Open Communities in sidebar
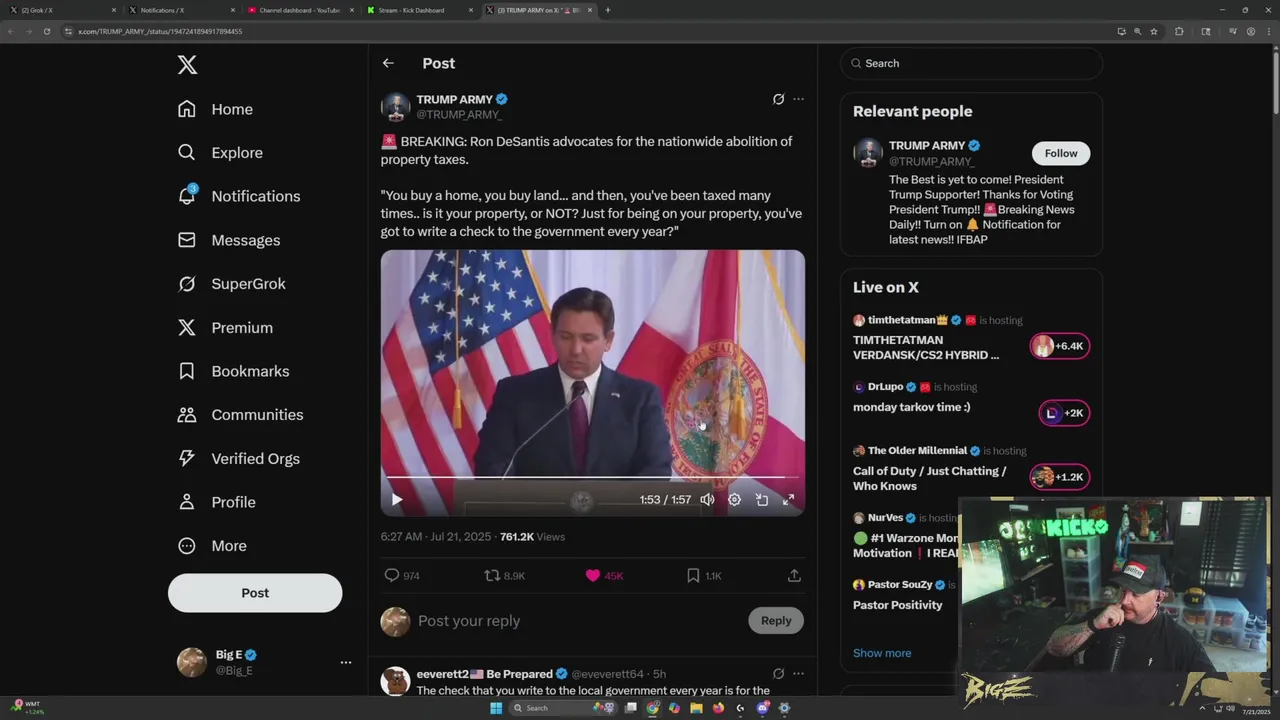Screen dimensions: 1280x720 pyautogui.click(x=240, y=415)
